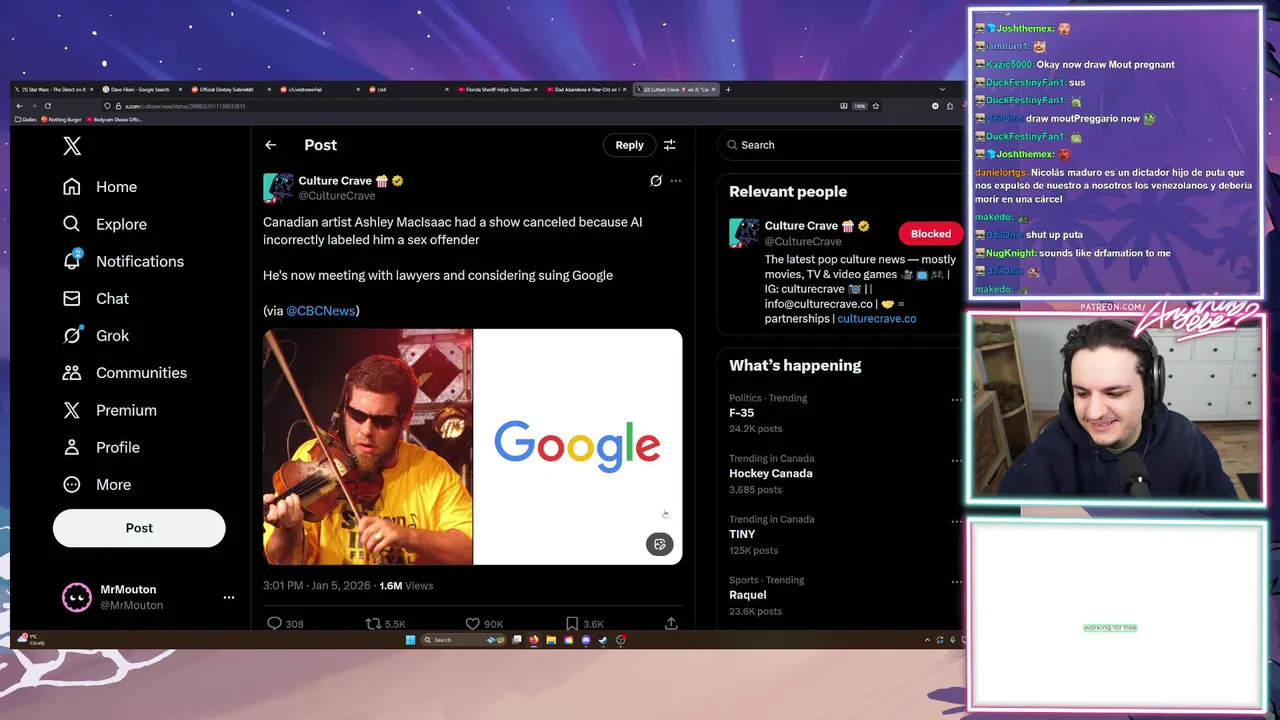Click the X logo in the sidebar

[72, 146]
